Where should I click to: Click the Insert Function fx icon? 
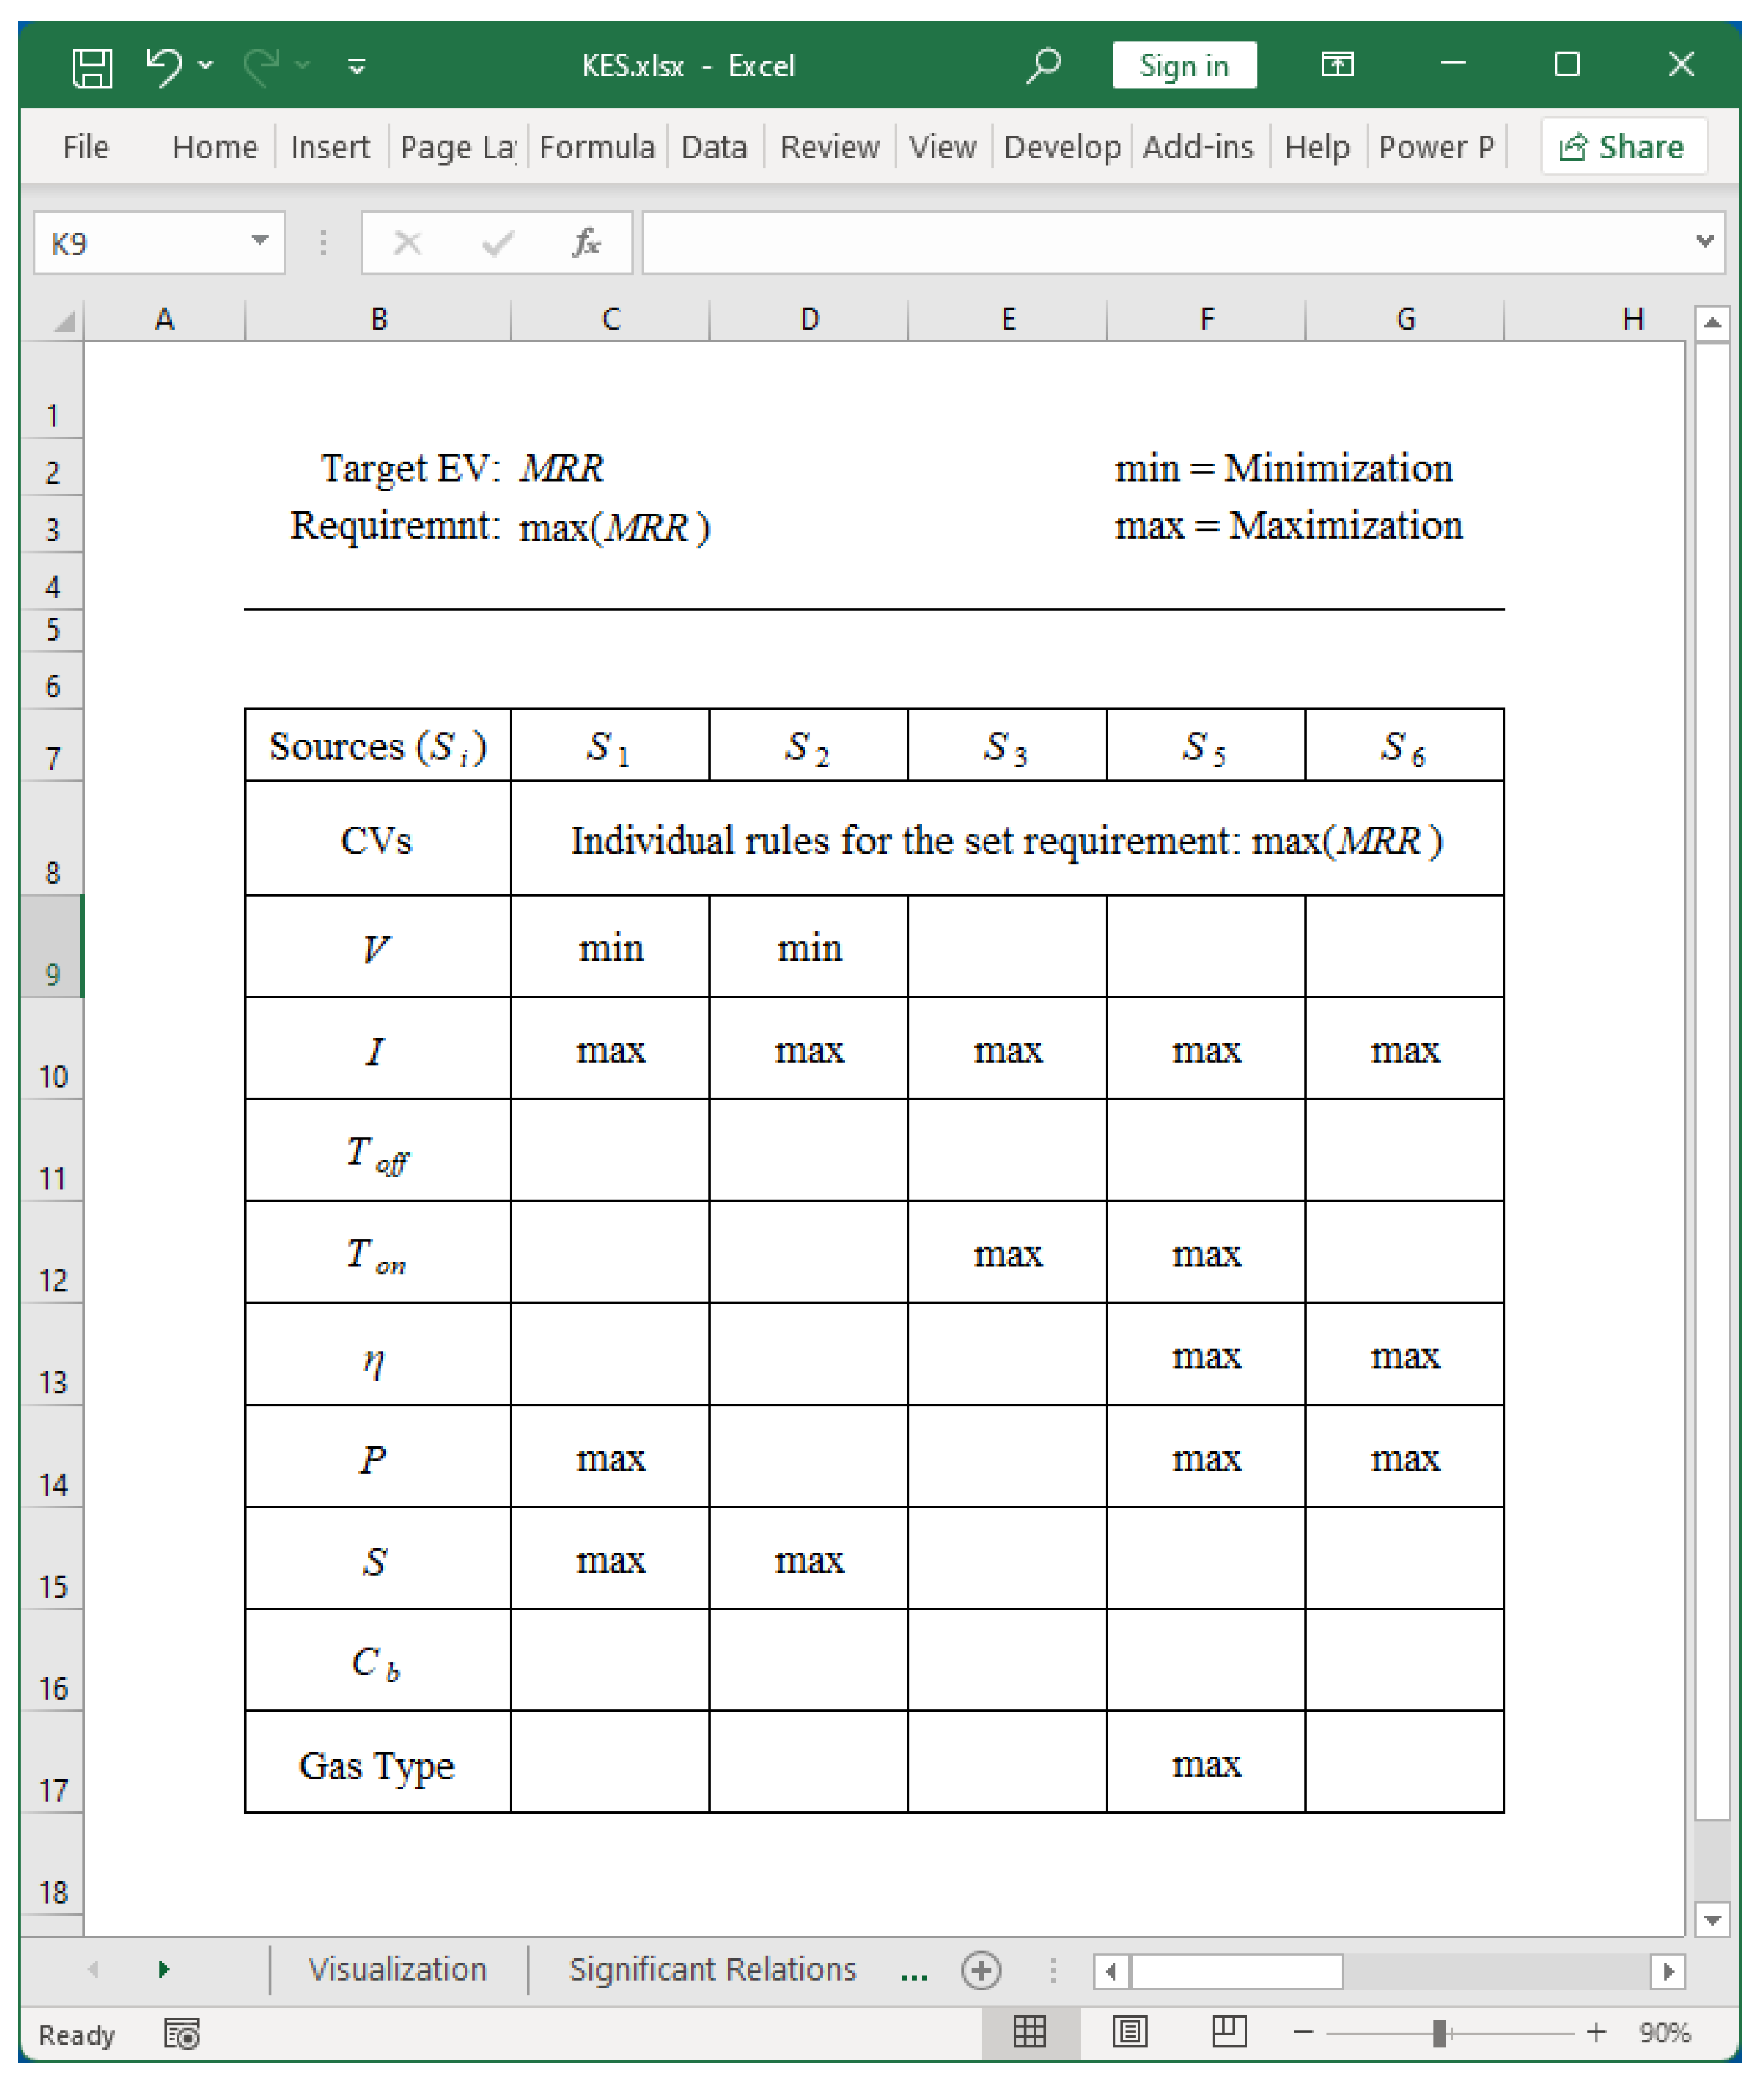click(x=586, y=242)
